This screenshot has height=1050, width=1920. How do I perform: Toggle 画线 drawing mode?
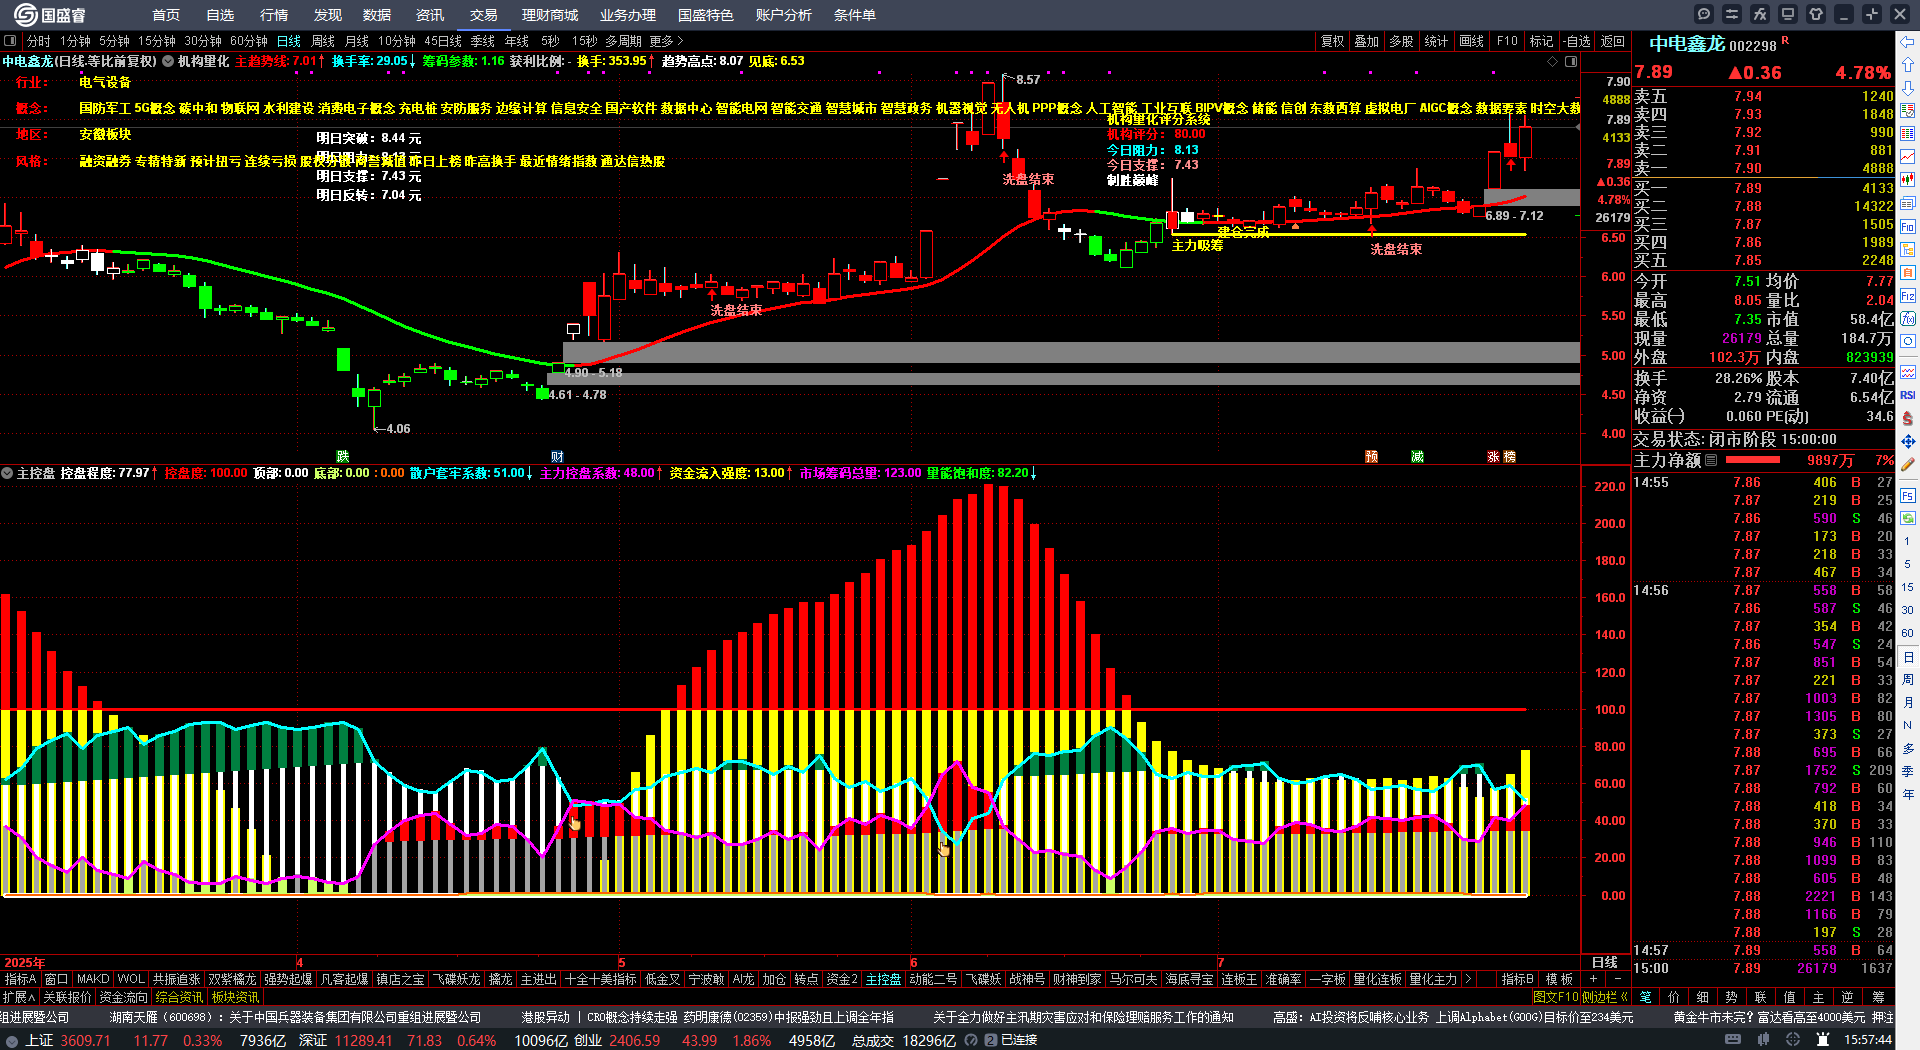coord(1472,41)
